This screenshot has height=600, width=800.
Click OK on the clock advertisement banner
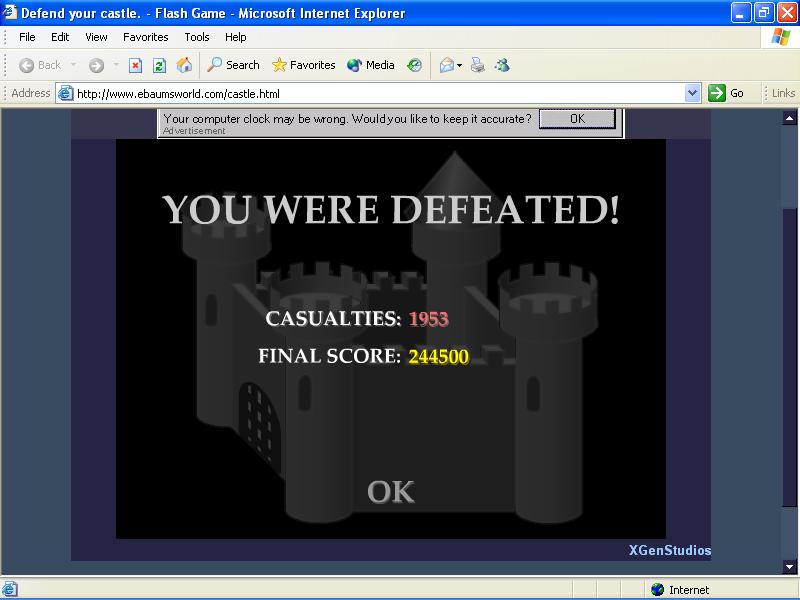coord(577,119)
